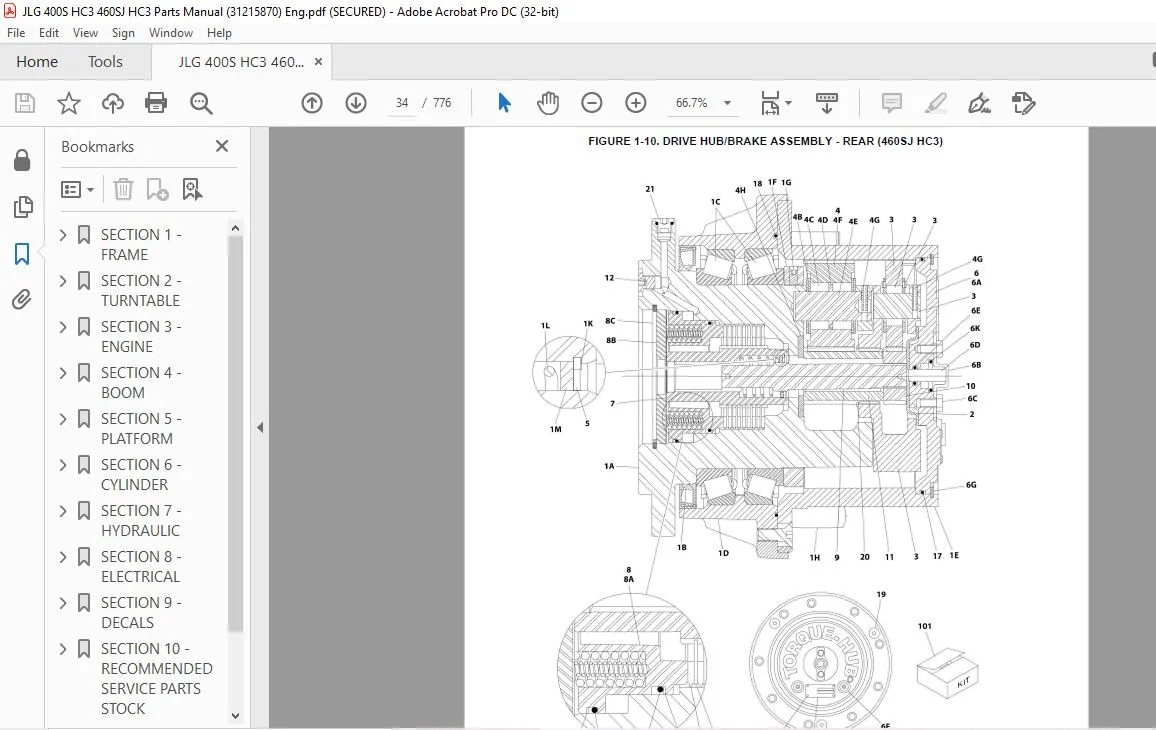Click the Save file icon
This screenshot has height=730, width=1156.
24,102
